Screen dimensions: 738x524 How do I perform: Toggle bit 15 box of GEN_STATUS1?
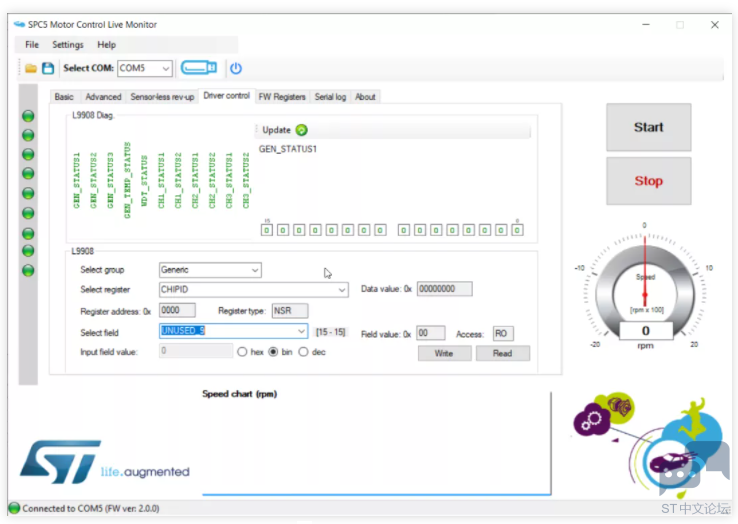click(x=267, y=230)
